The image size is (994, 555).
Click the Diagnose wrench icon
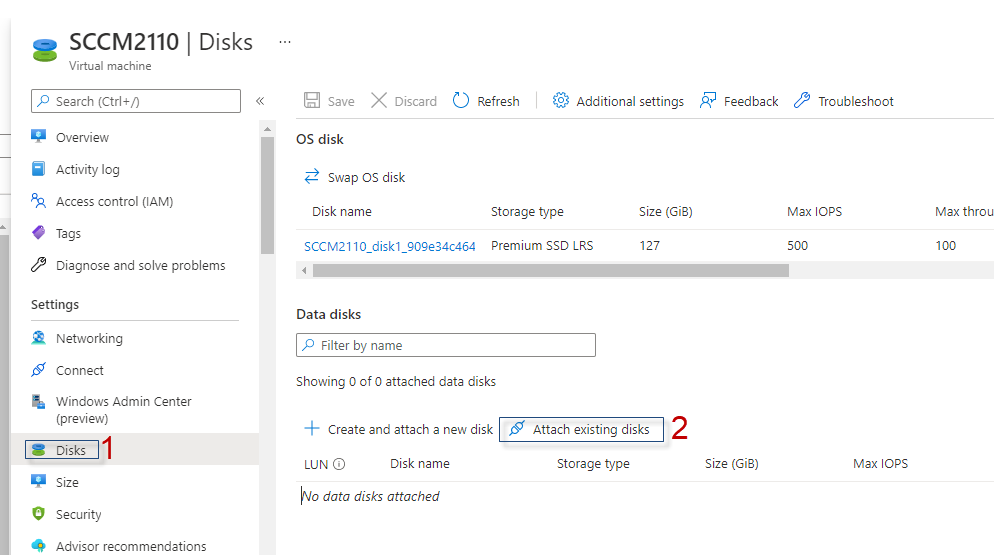(x=39, y=265)
